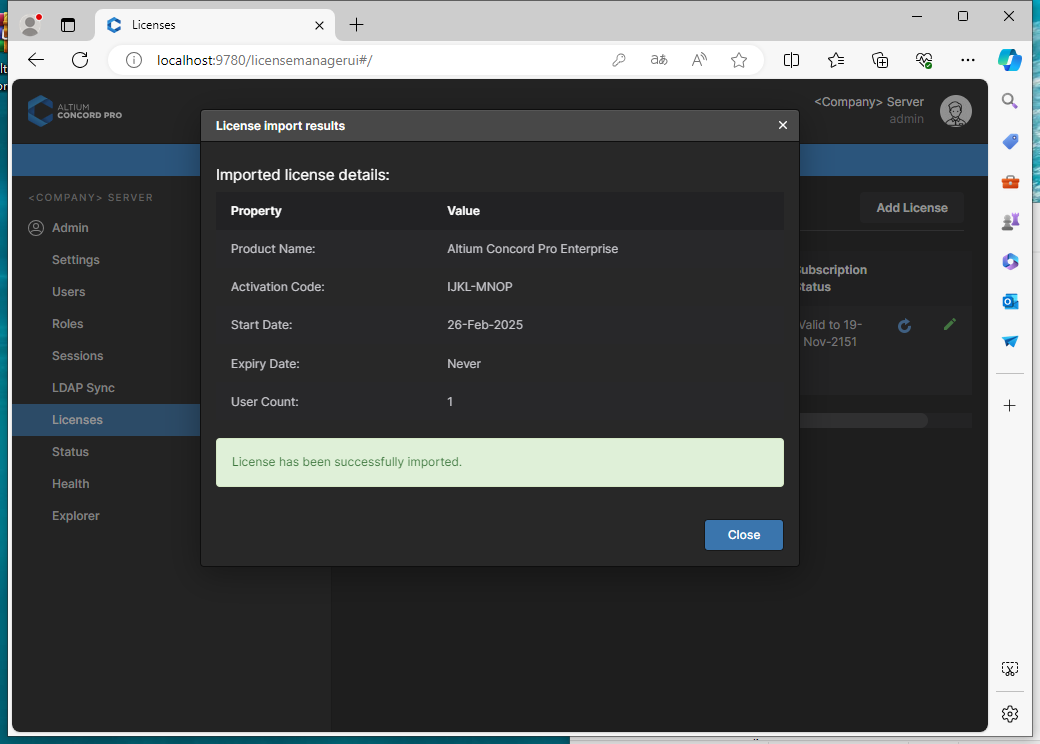Click the Close button in the dialog
Image resolution: width=1040 pixels, height=744 pixels.
[x=743, y=535]
